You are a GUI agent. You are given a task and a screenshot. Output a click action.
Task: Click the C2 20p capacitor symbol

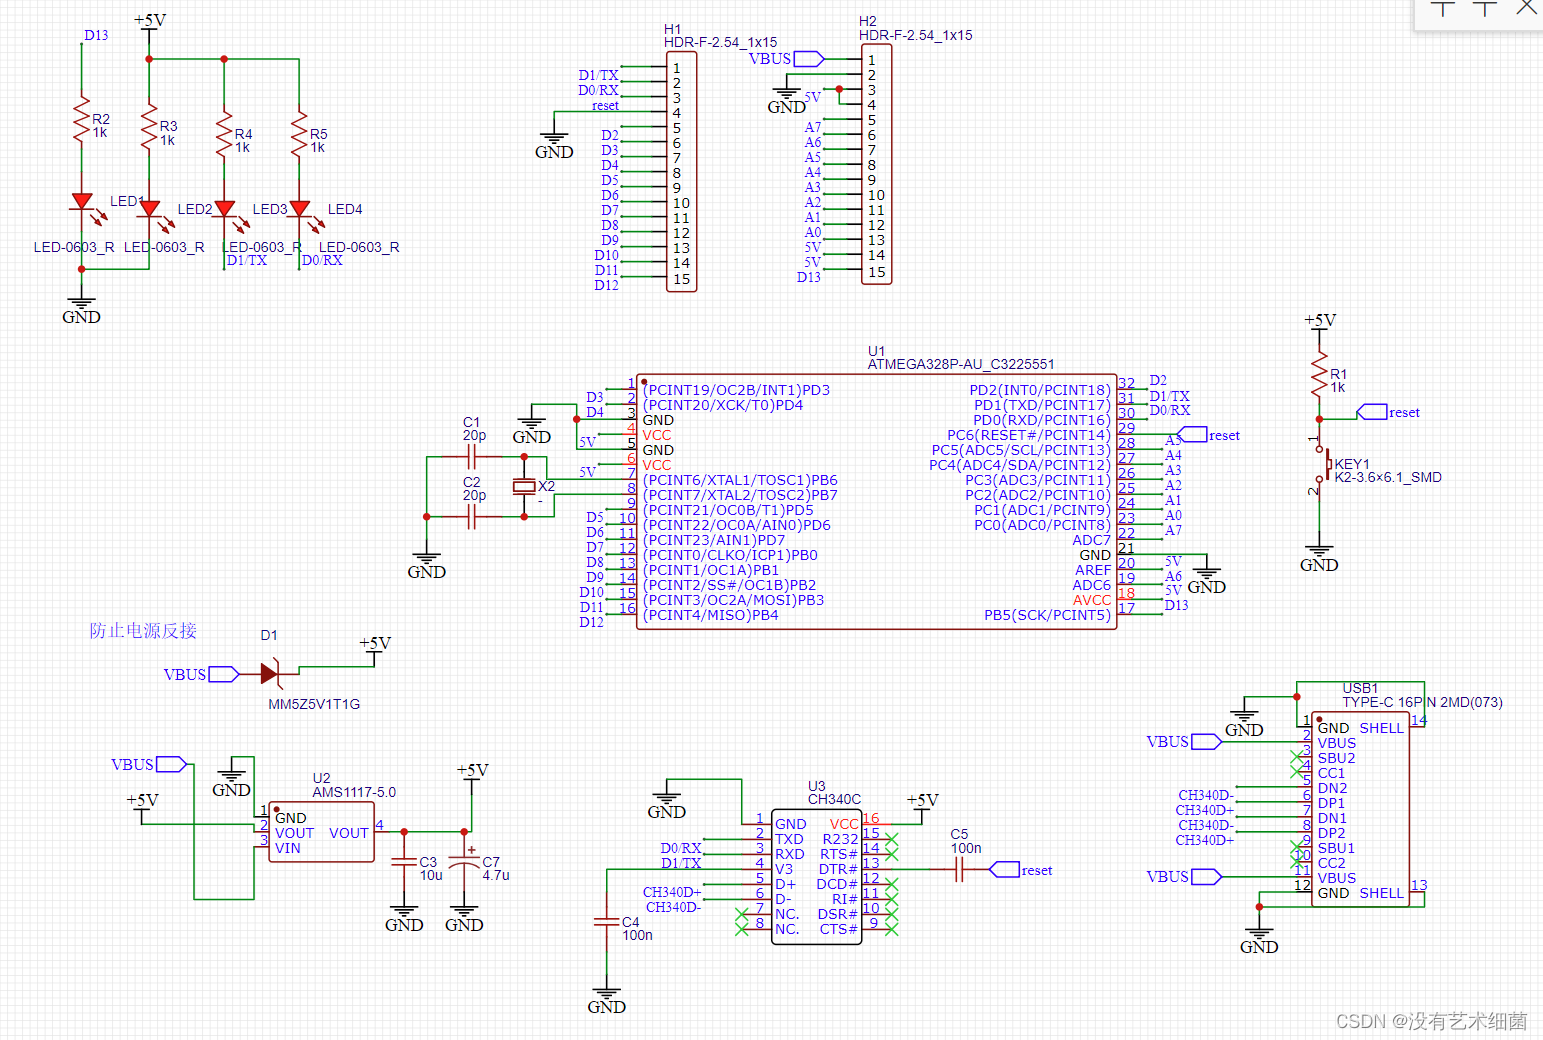click(x=472, y=517)
